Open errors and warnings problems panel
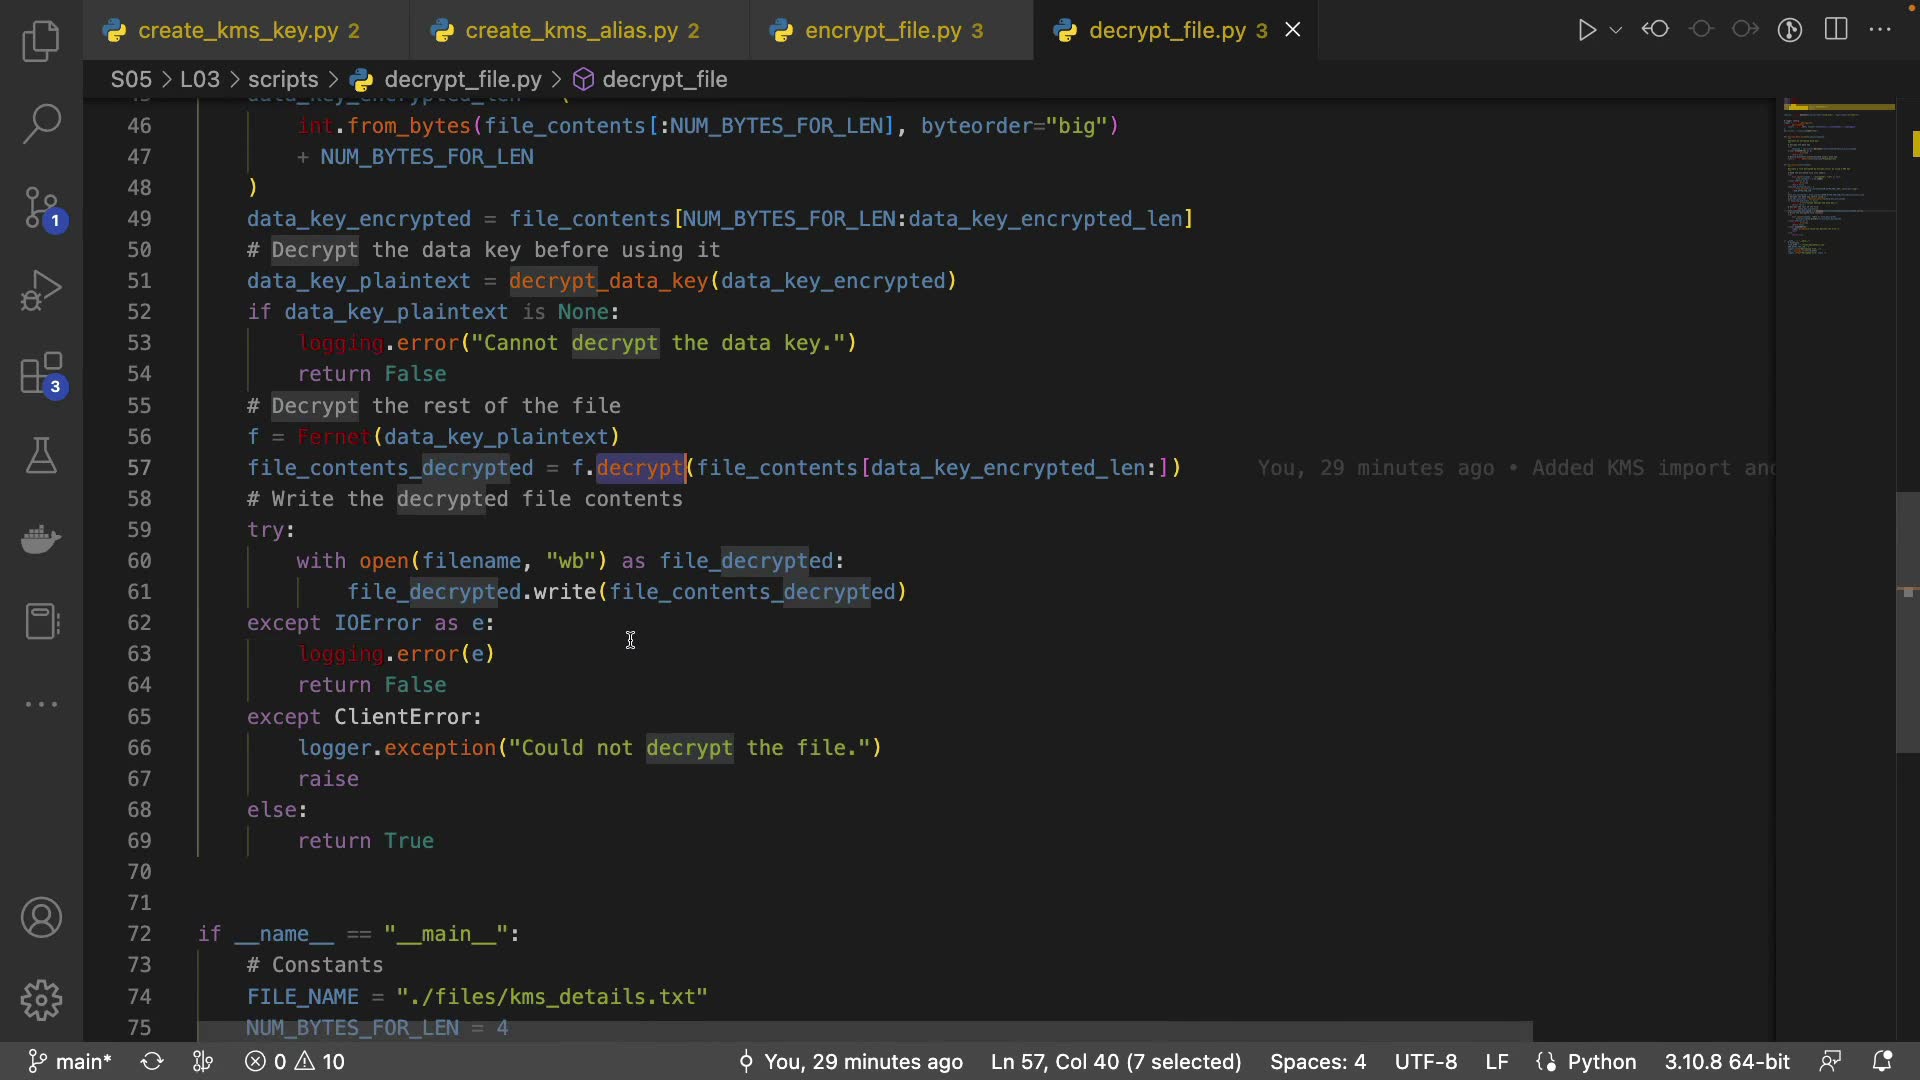Image resolution: width=1920 pixels, height=1080 pixels. [296, 1061]
